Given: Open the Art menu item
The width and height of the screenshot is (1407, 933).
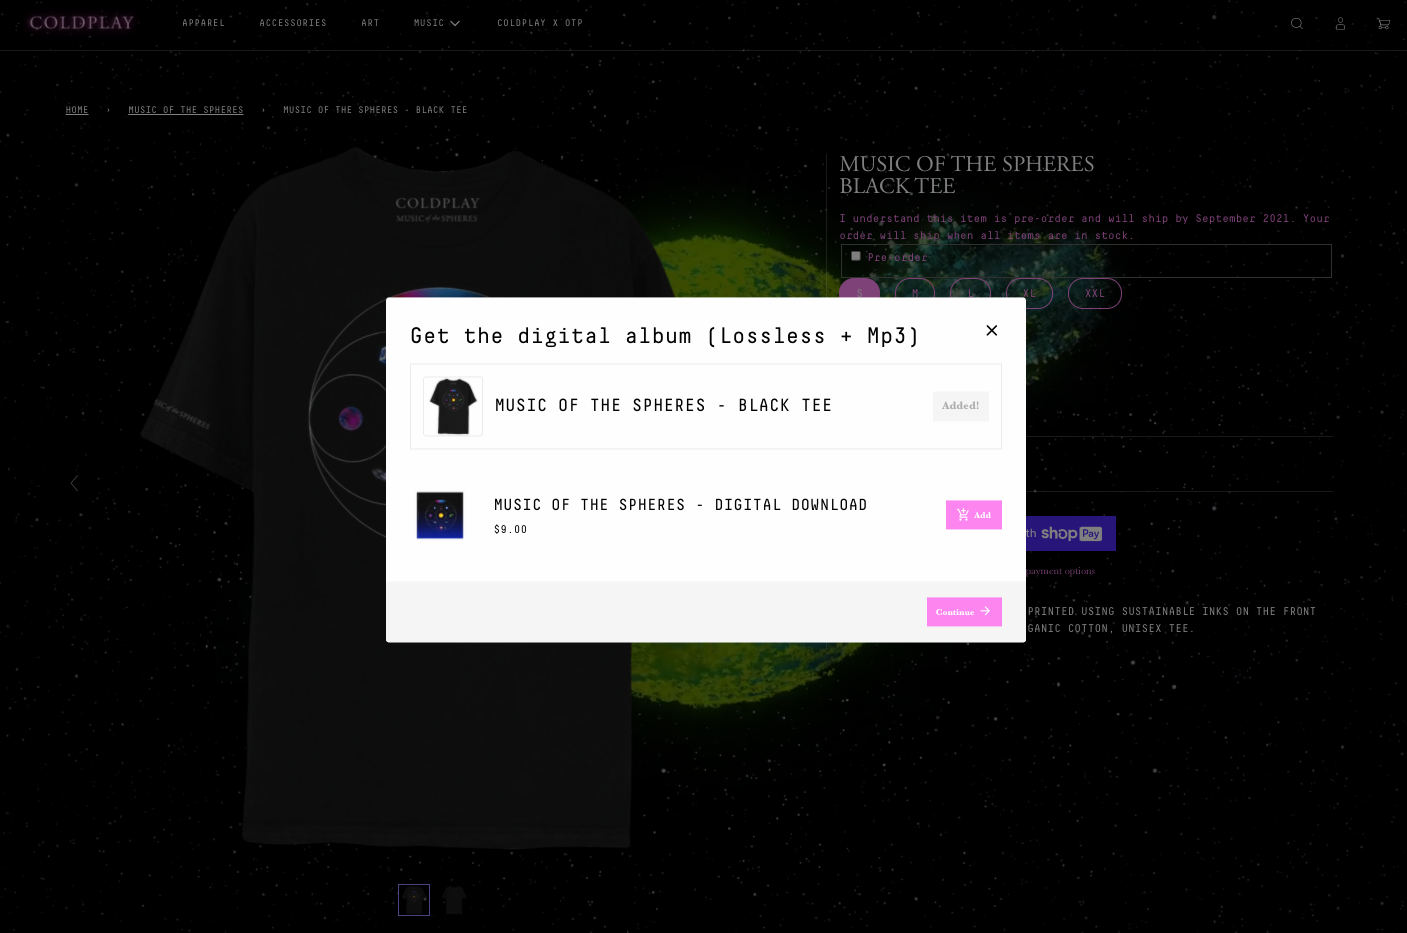Looking at the screenshot, I should coord(371,23).
